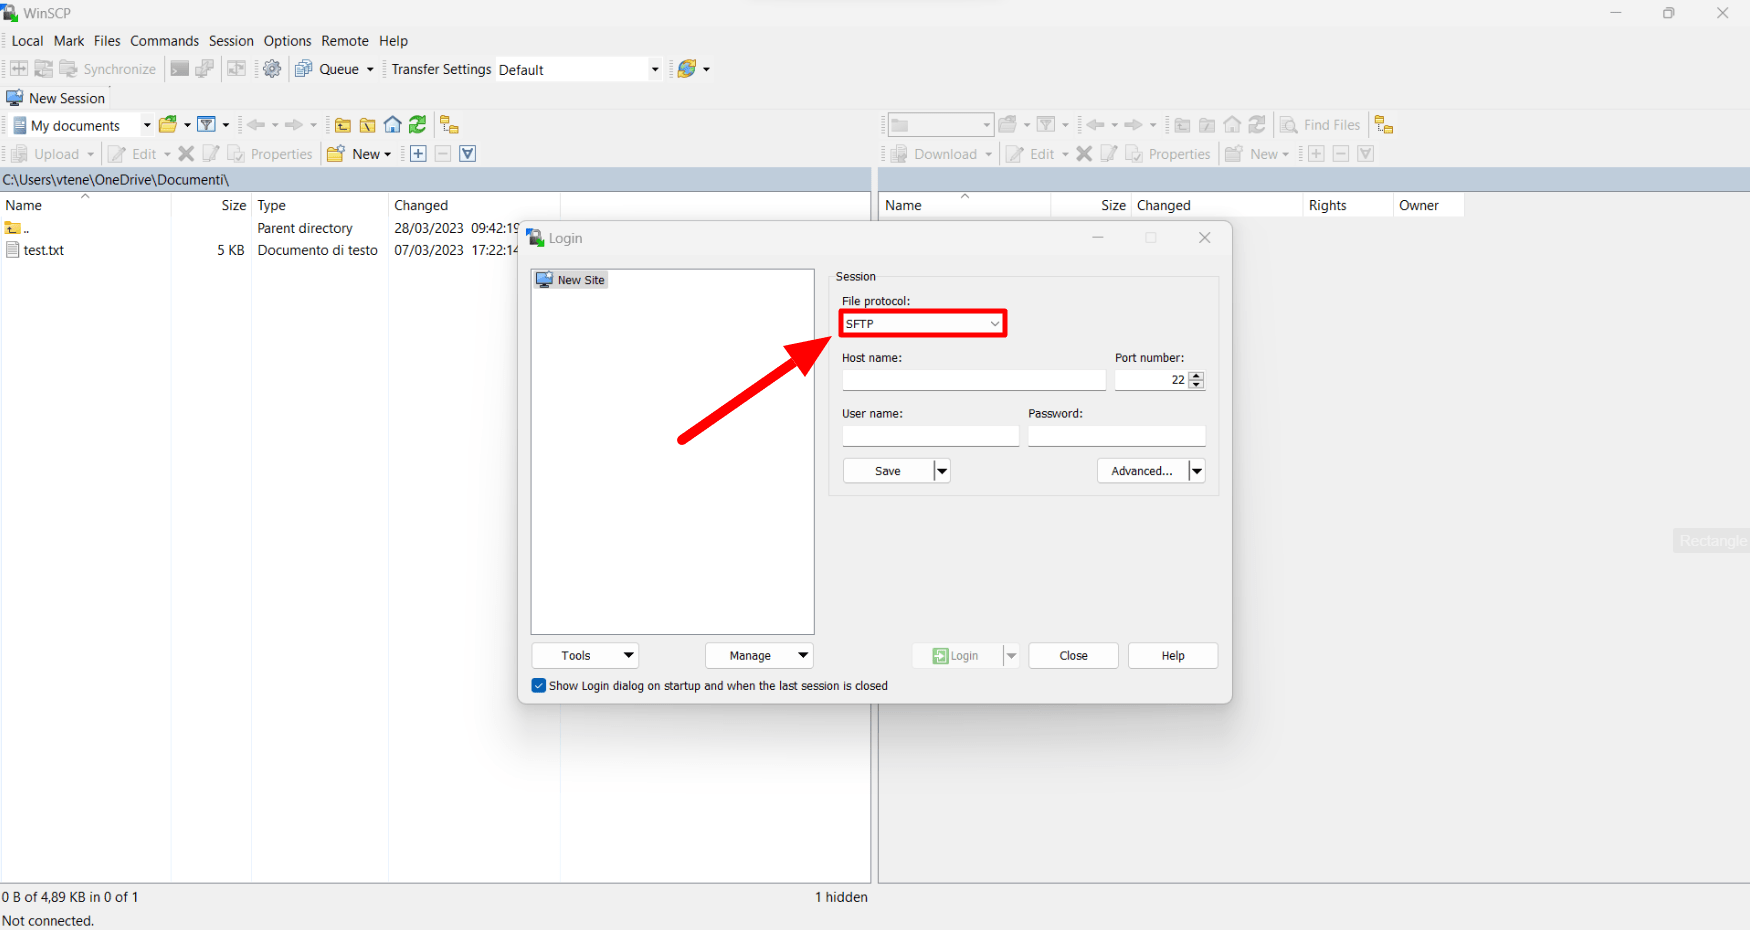Viewport: 1750px width, 930px height.
Task: Sort remote panel by Owner column
Action: coord(1429,205)
